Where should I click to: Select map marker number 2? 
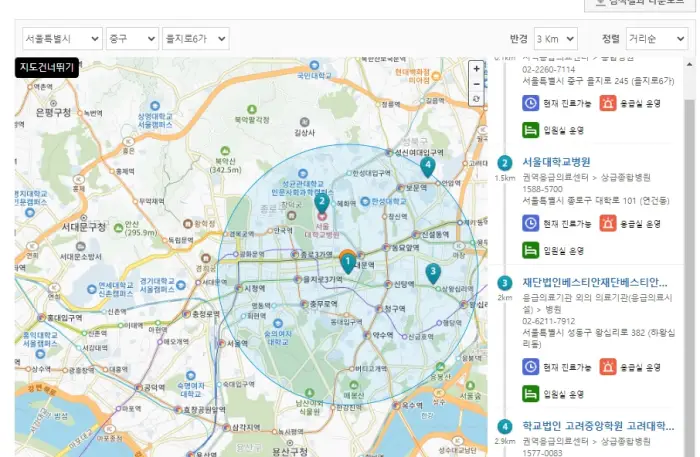(x=322, y=203)
